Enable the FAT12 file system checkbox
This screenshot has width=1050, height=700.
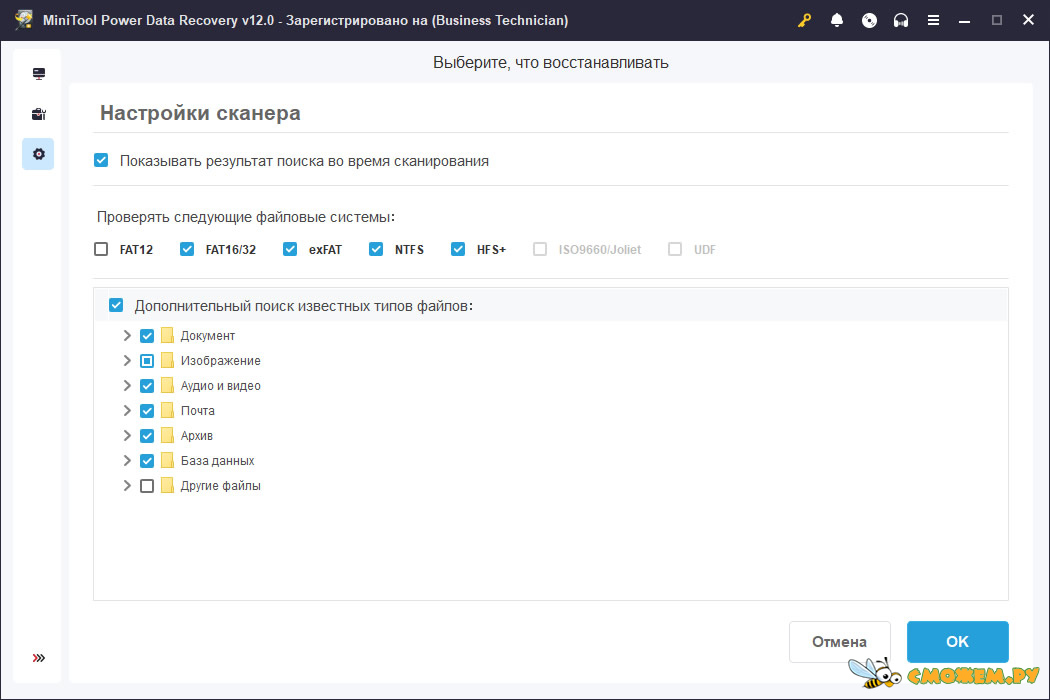tap(101, 249)
